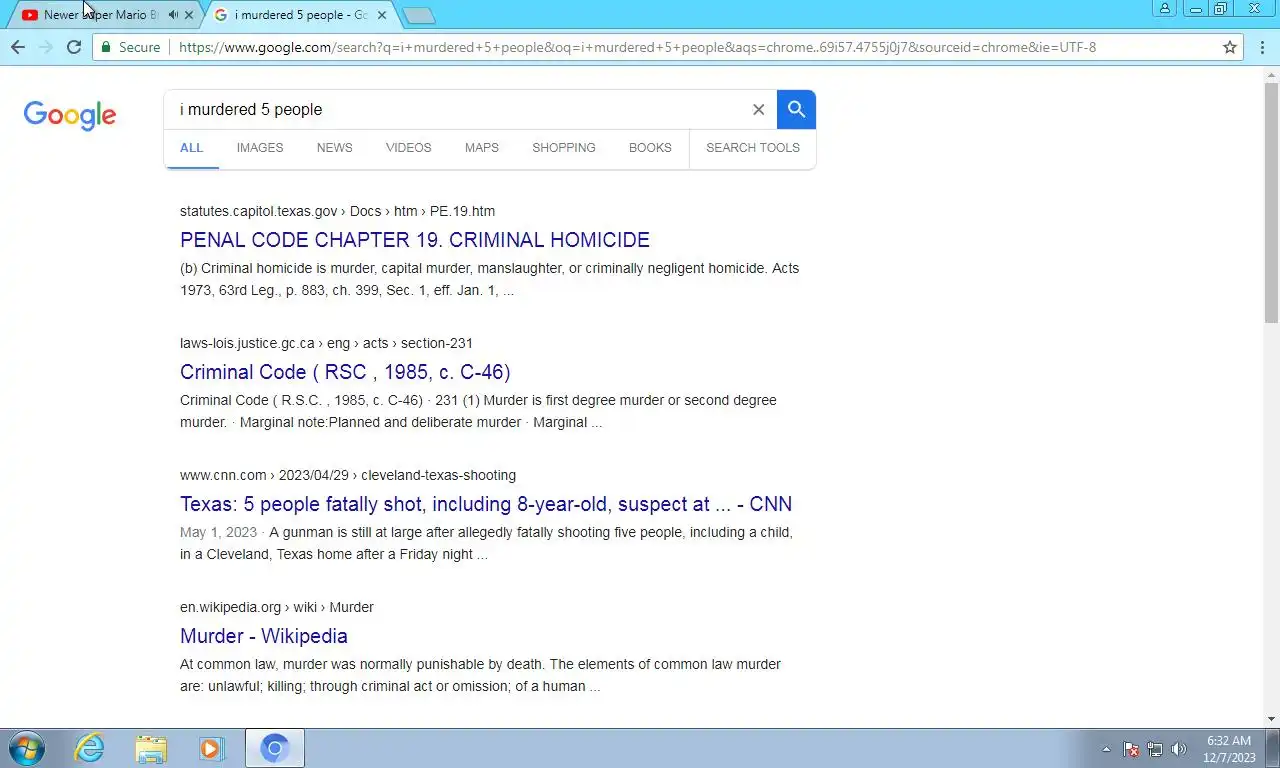The image size is (1280, 768).
Task: Click the scrollbar up arrow
Action: coord(1271,74)
